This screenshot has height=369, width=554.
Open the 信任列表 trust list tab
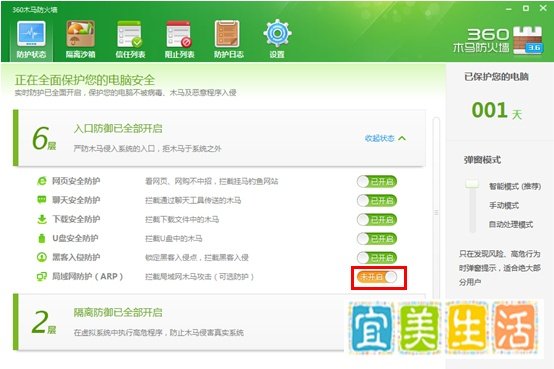[130, 39]
